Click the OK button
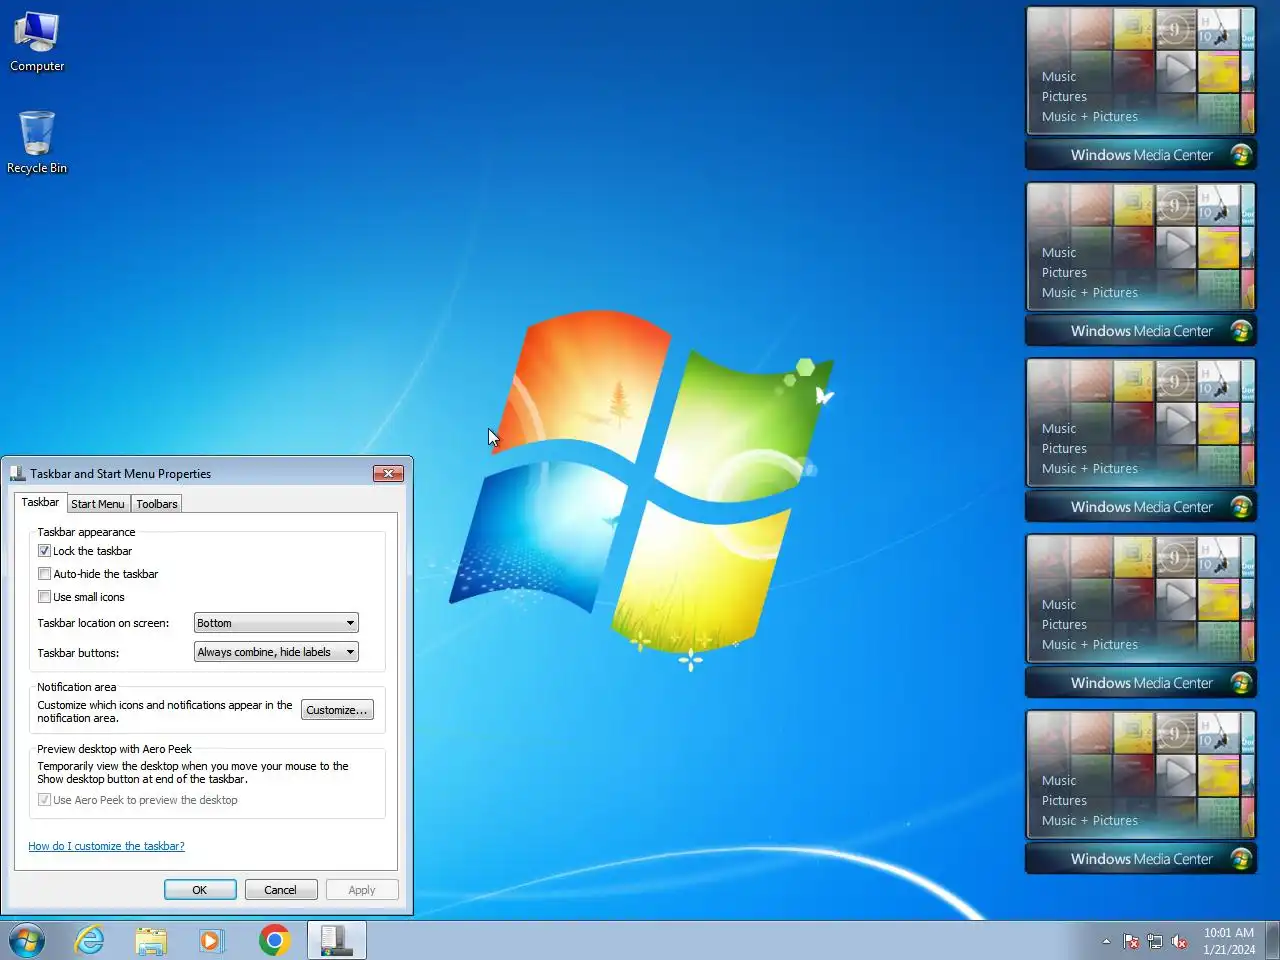This screenshot has width=1280, height=960. pos(200,890)
